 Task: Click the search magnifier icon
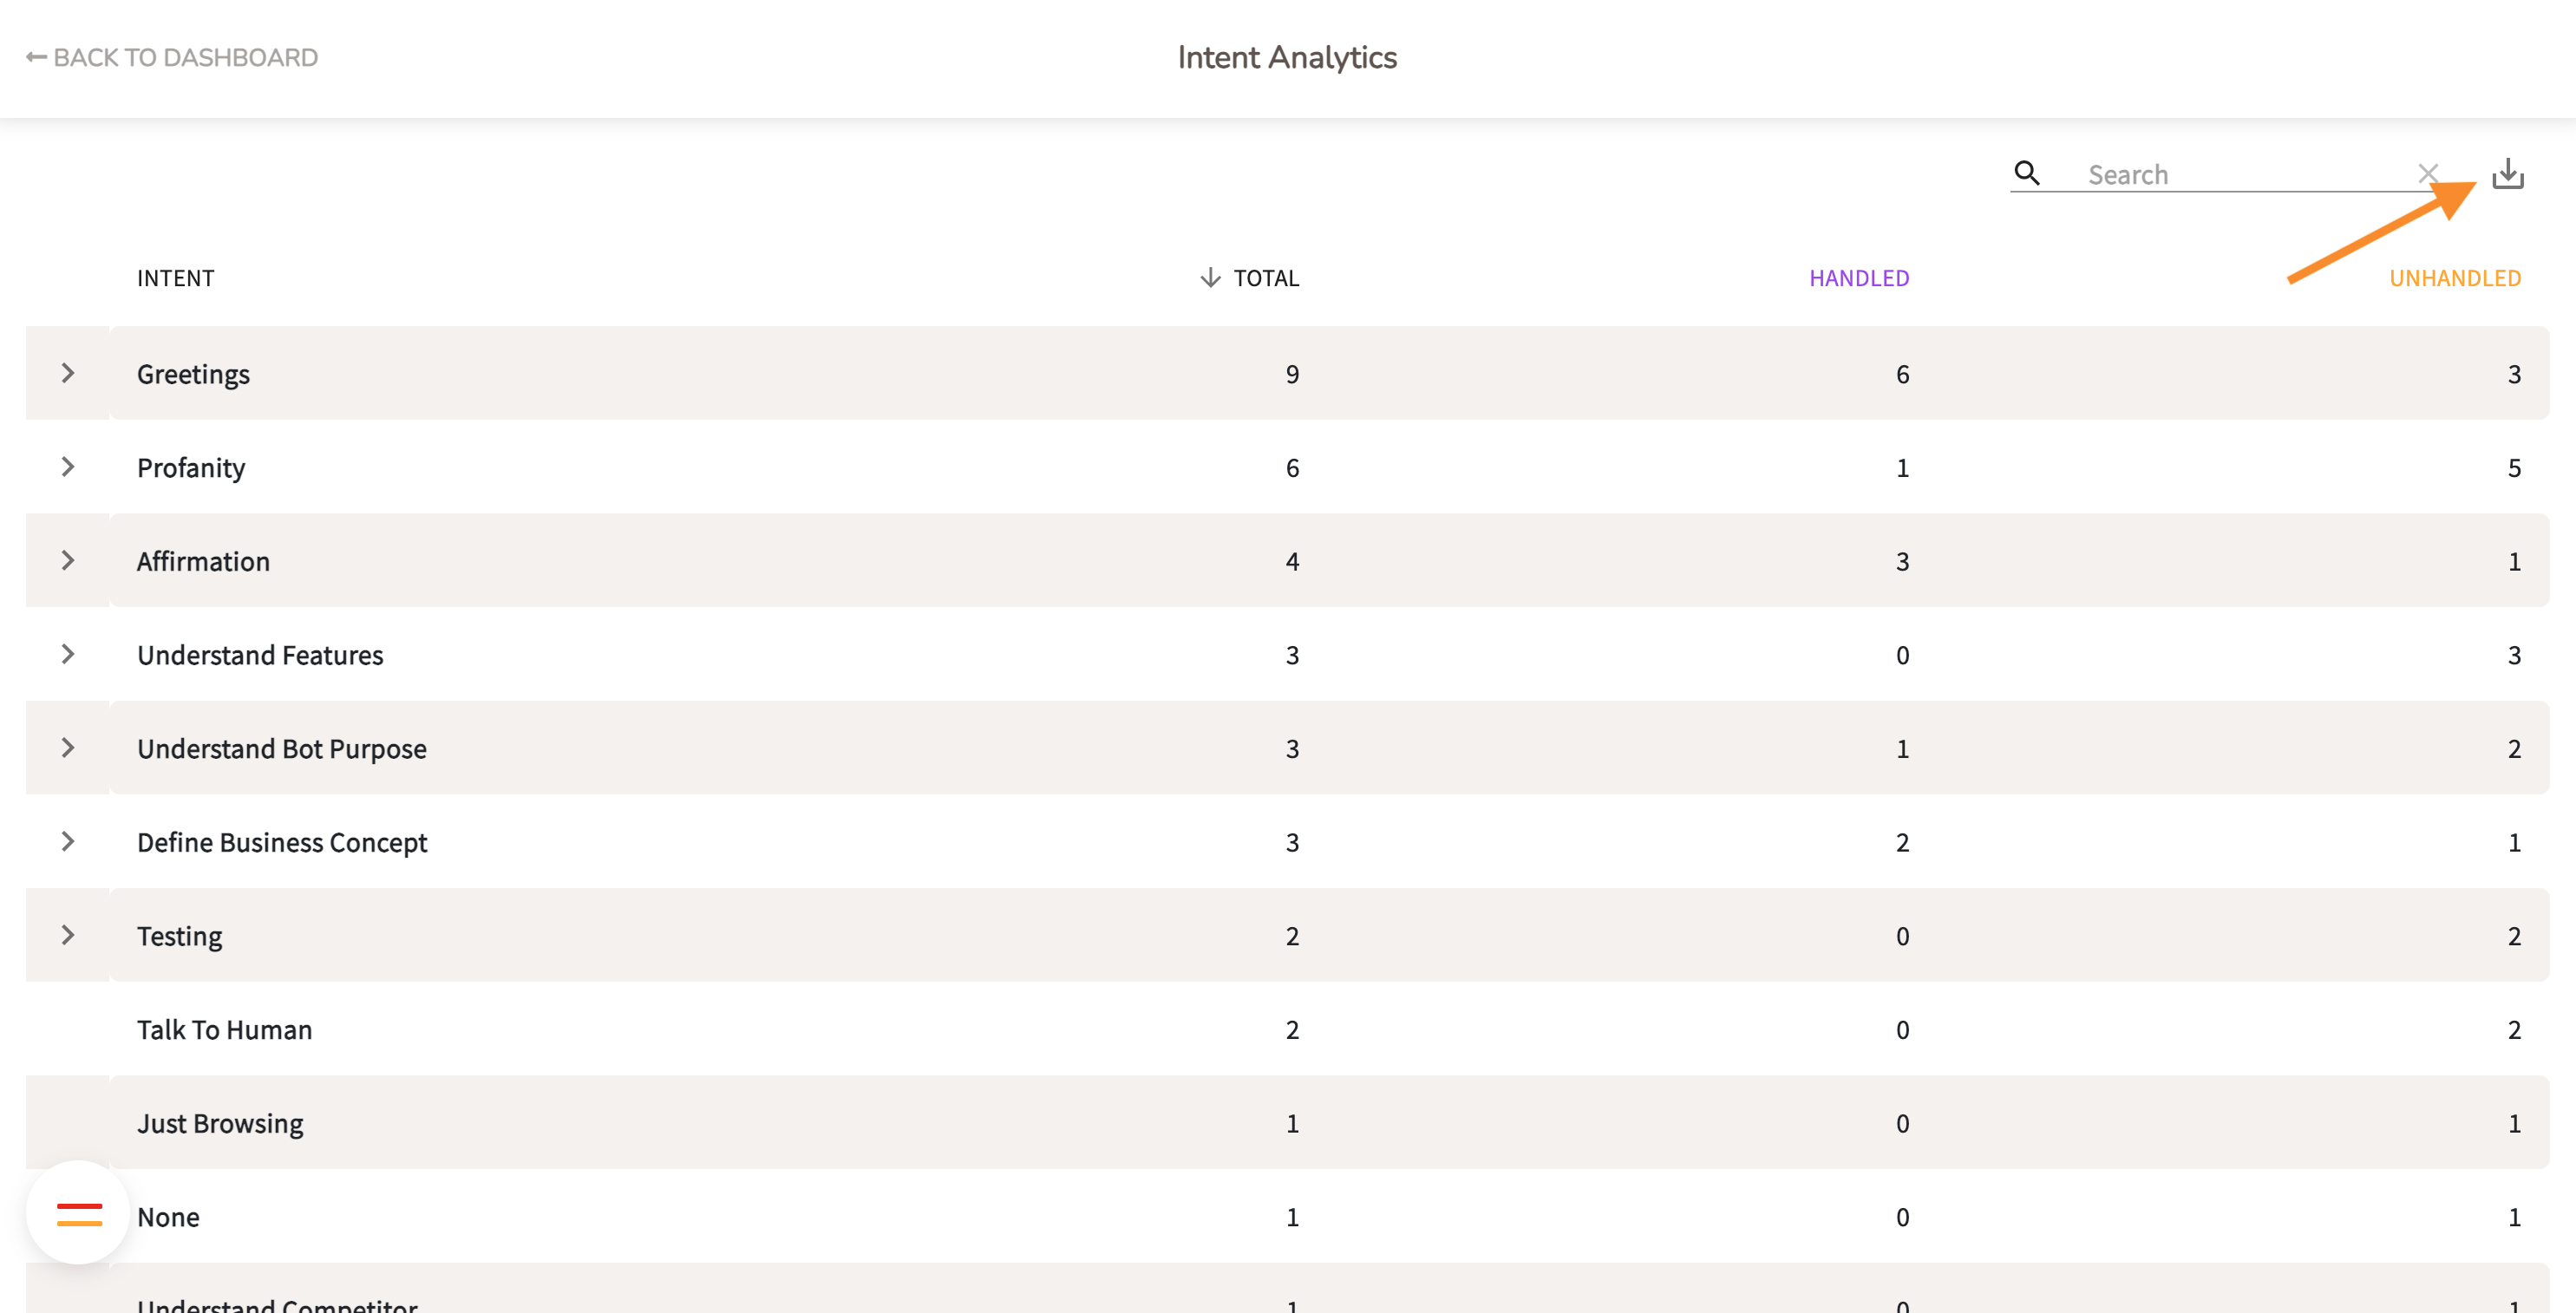coord(2028,173)
